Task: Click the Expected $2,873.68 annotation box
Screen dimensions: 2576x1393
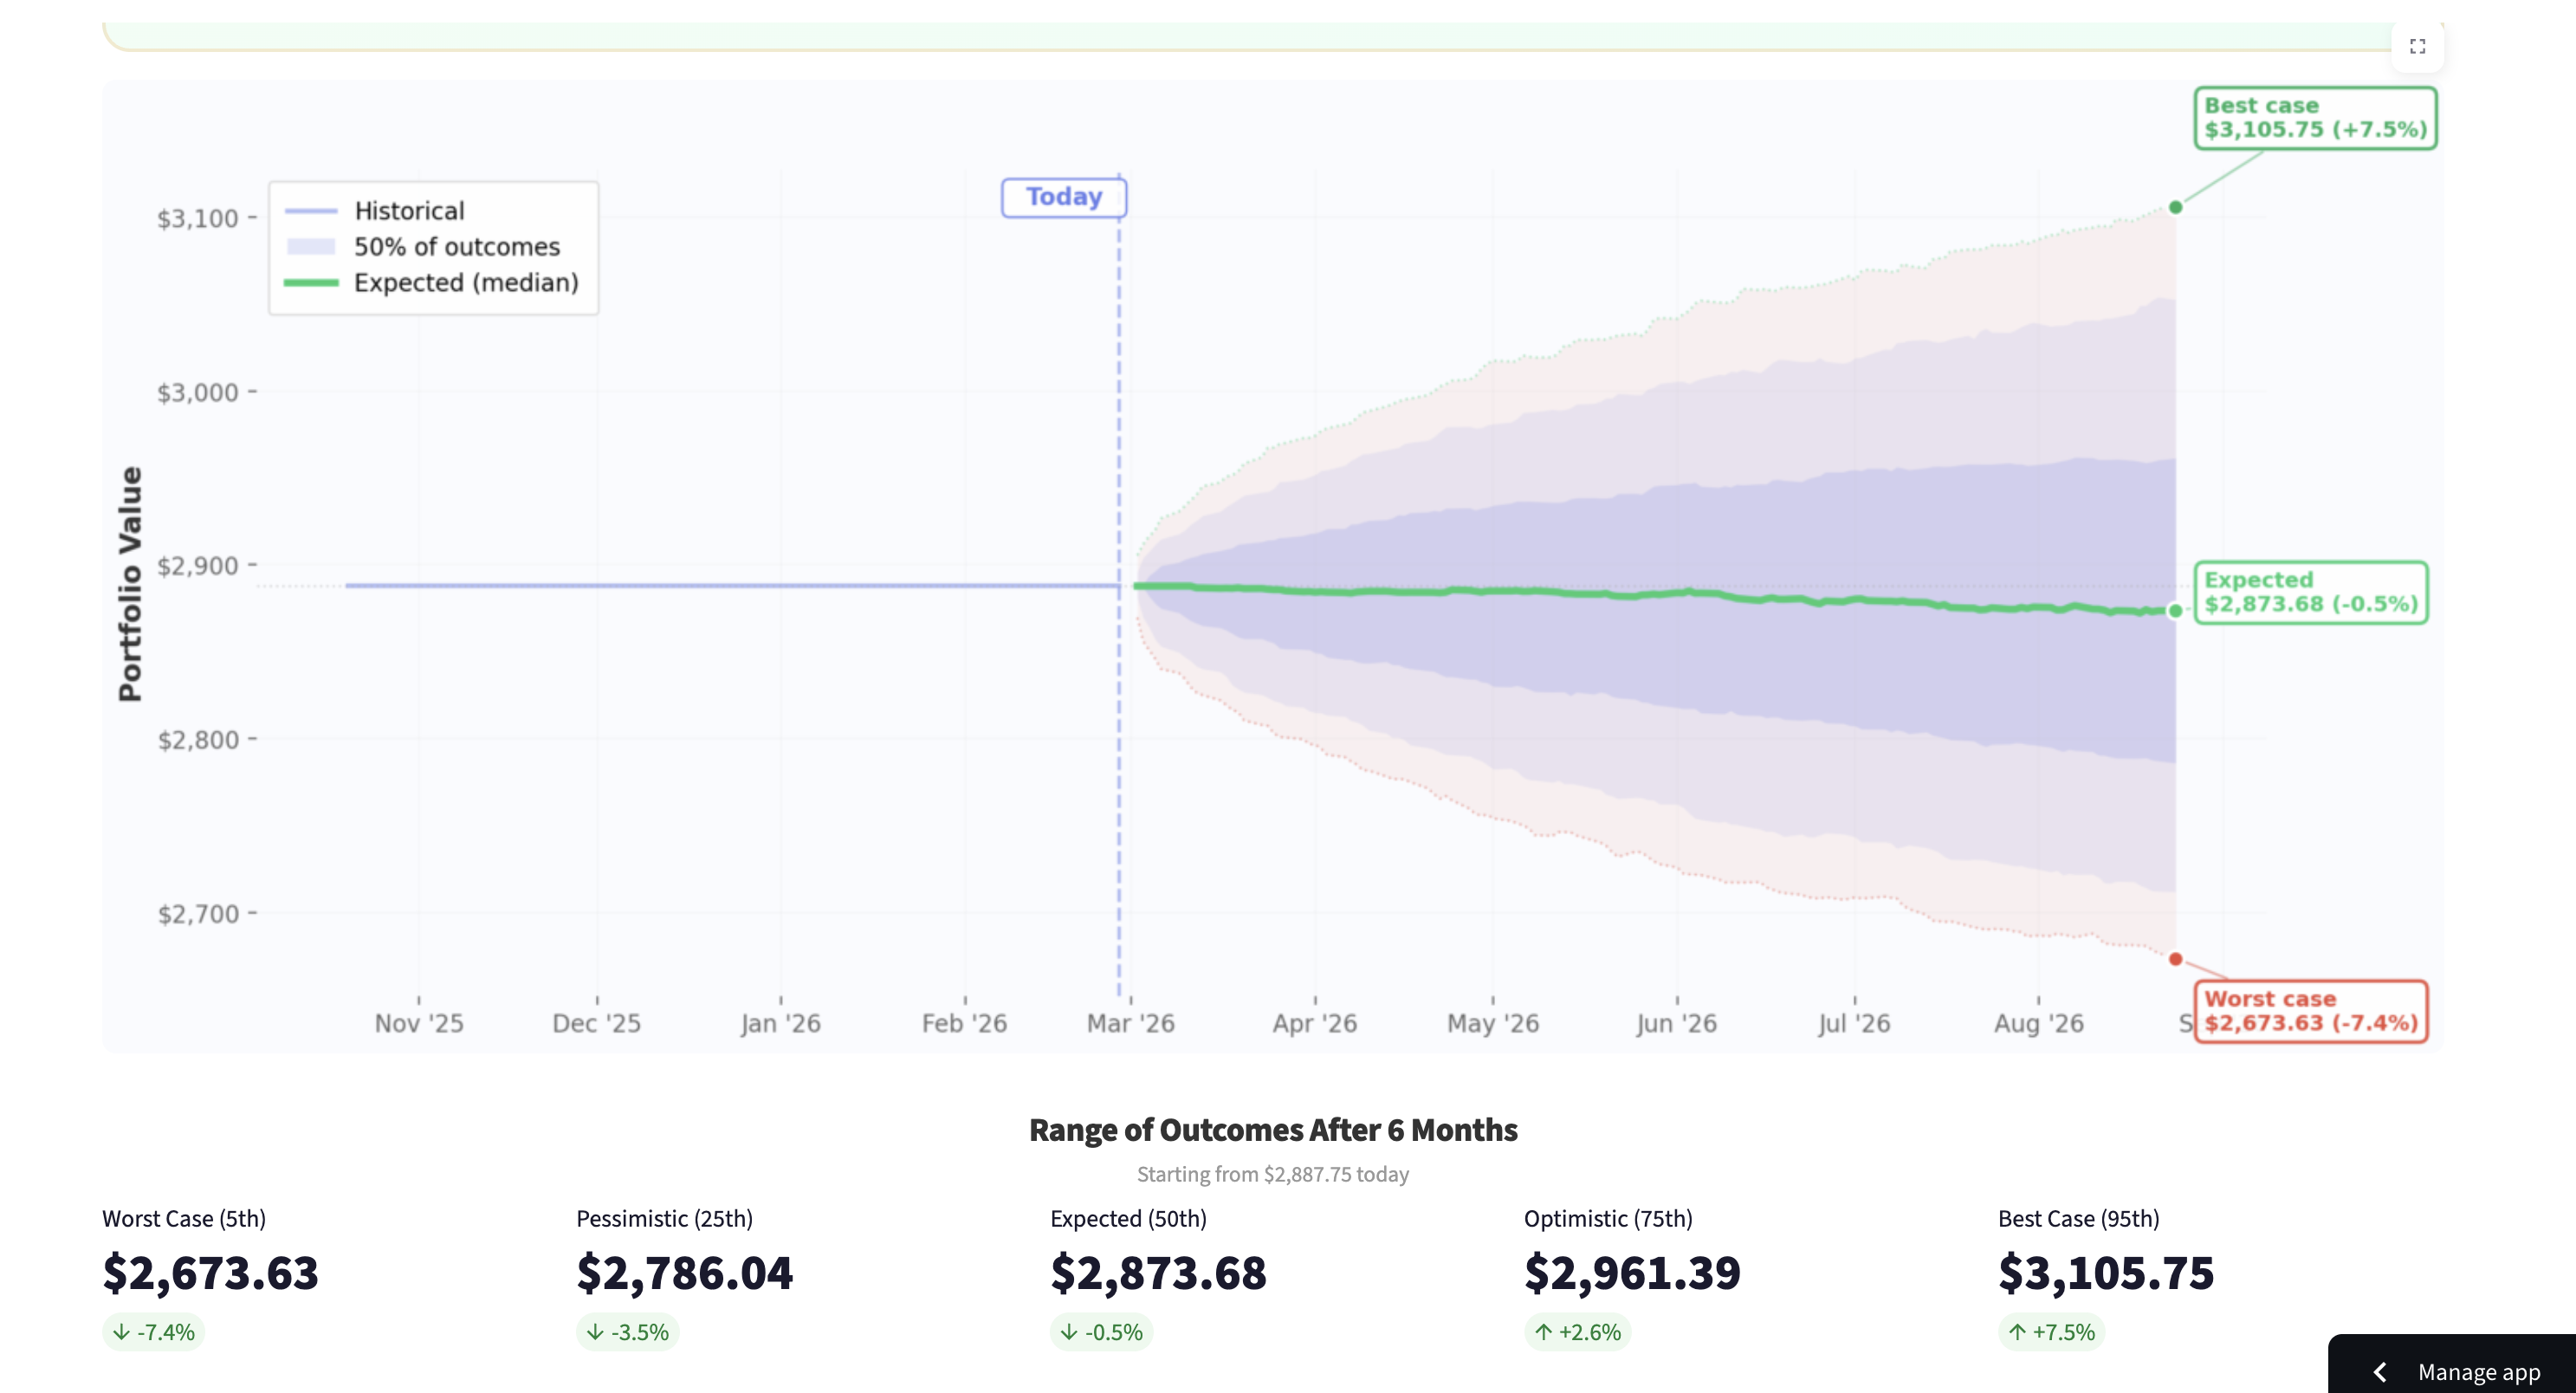Action: (2310, 592)
